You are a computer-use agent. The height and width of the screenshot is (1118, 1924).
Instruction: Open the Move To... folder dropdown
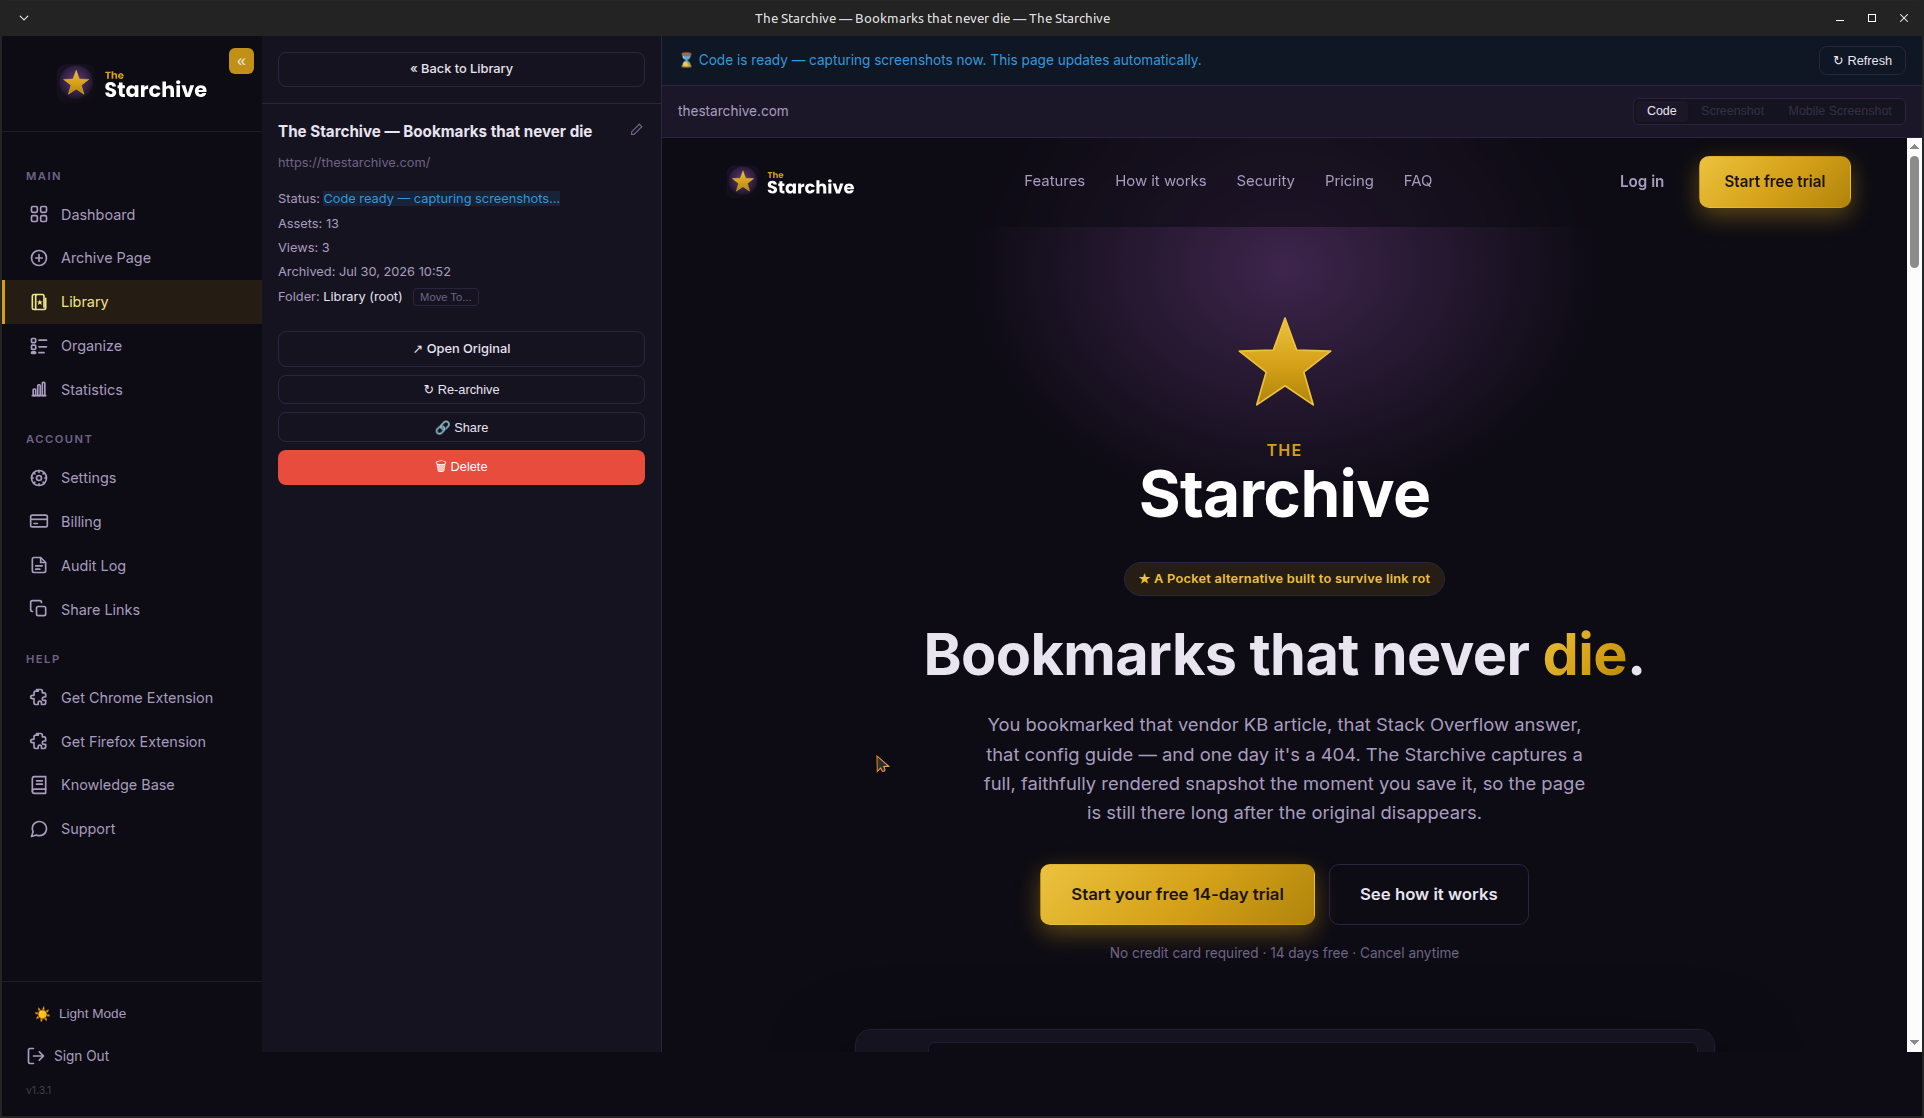tap(446, 297)
